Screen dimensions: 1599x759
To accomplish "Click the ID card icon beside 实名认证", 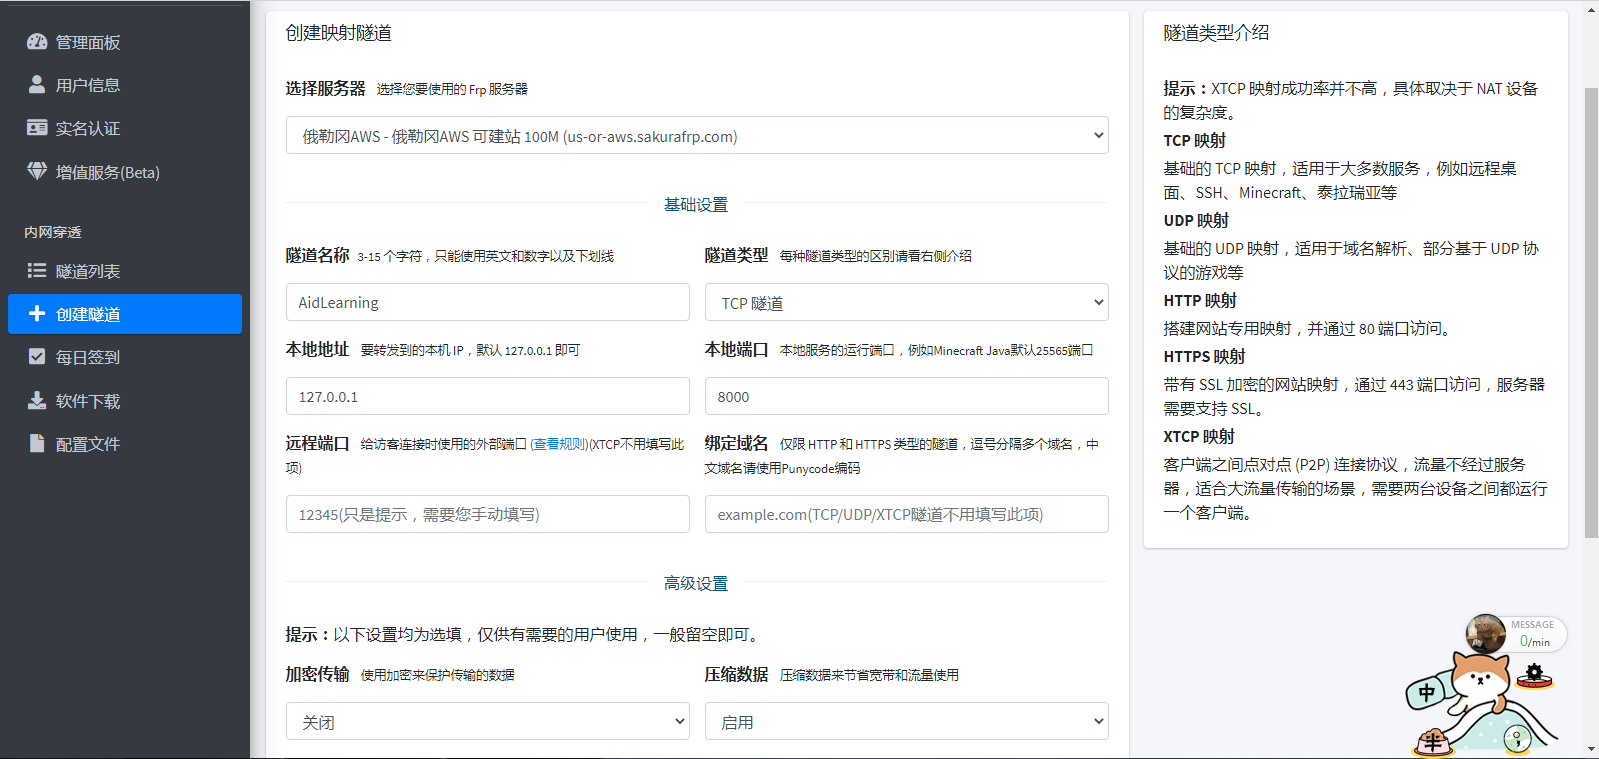I will pyautogui.click(x=37, y=128).
